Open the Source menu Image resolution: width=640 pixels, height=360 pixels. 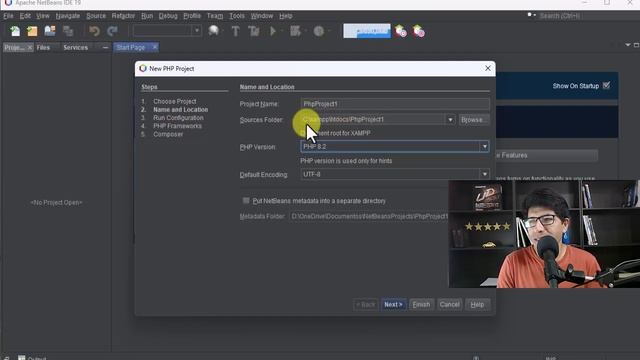pos(96,16)
